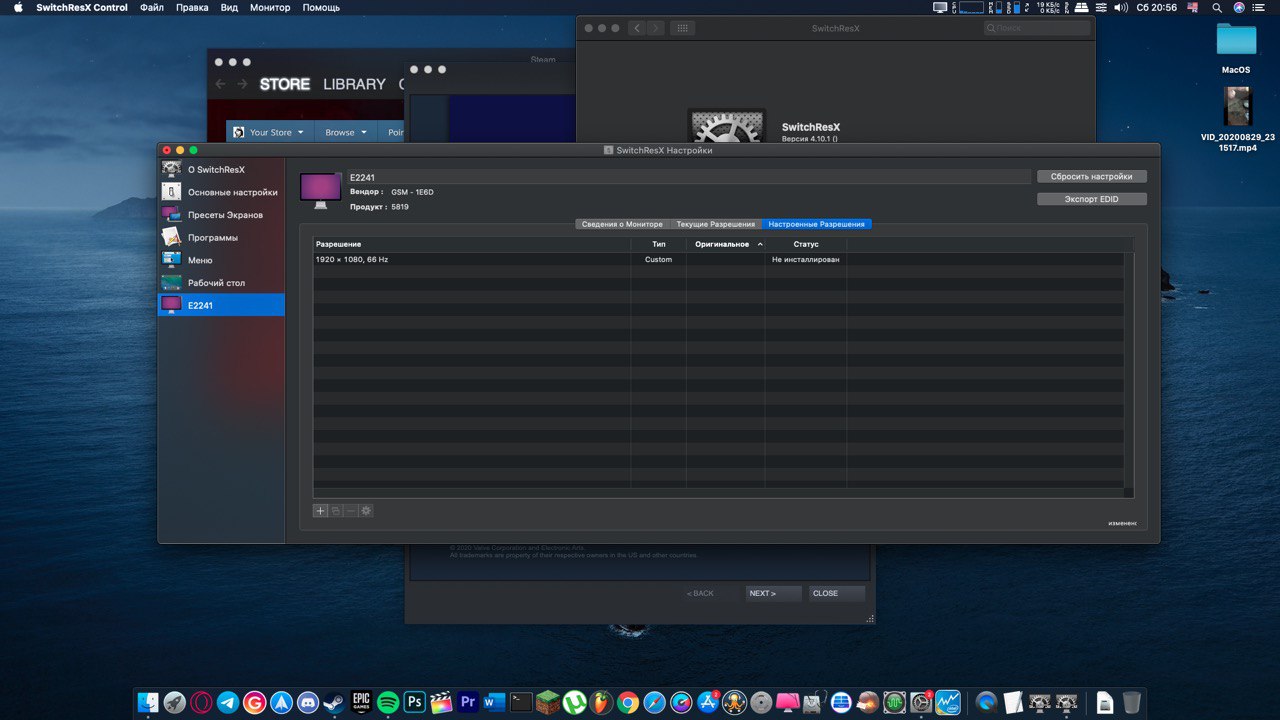Launch Photoshop from the dock
Screen dimensions: 1280x720
coord(414,702)
